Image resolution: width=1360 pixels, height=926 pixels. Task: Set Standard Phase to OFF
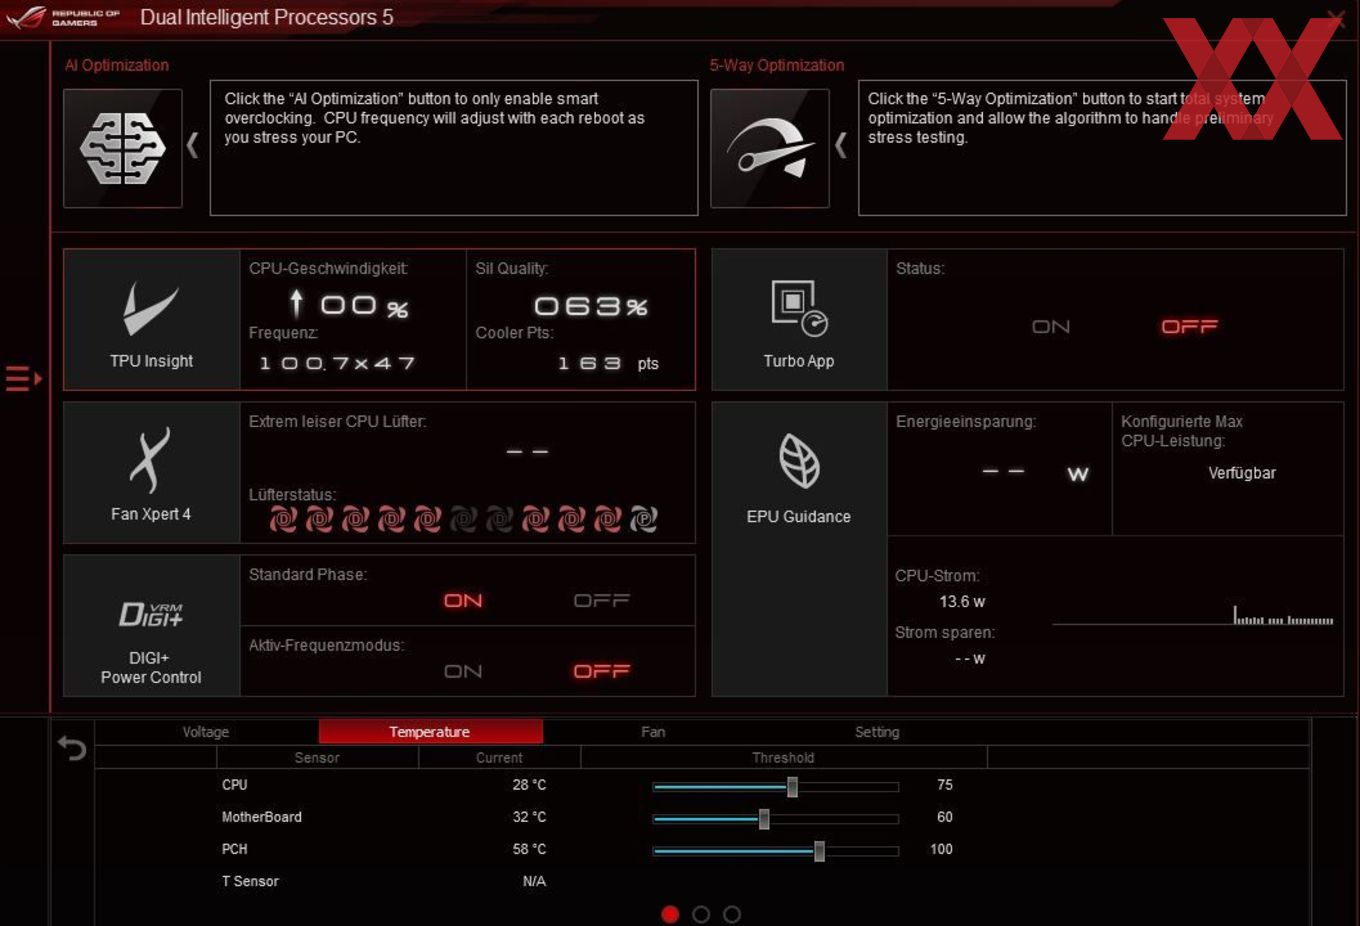coord(601,601)
